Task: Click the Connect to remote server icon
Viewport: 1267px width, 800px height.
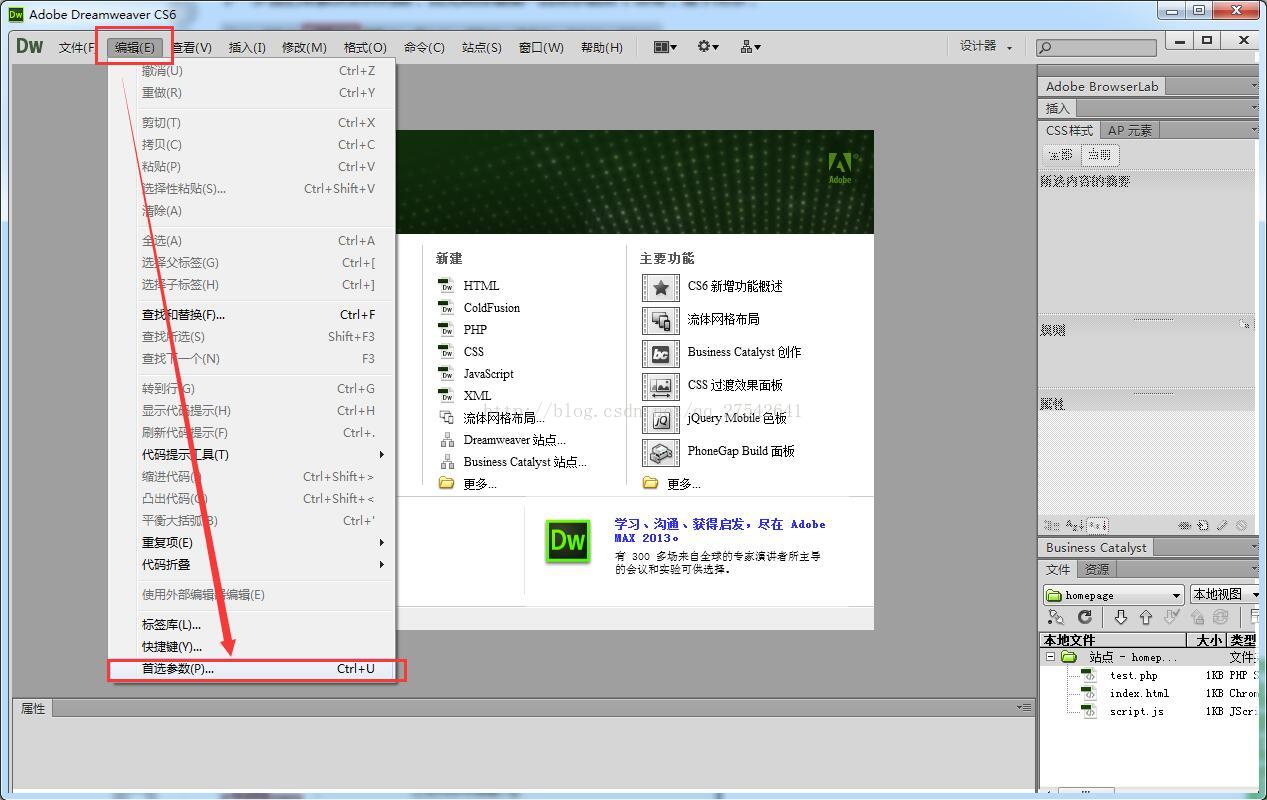Action: pos(1056,618)
